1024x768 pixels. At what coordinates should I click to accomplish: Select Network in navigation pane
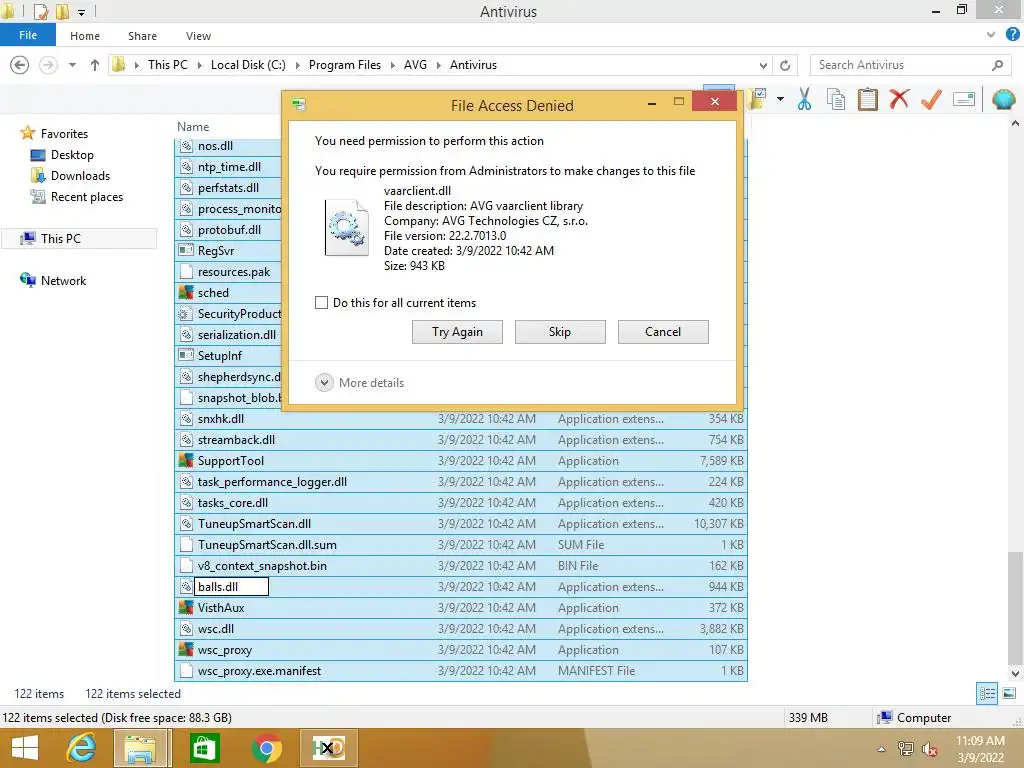pos(63,281)
